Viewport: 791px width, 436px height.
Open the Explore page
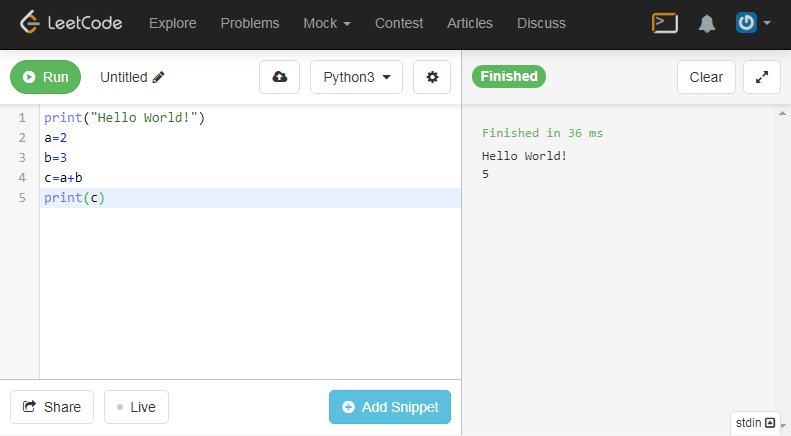173,23
